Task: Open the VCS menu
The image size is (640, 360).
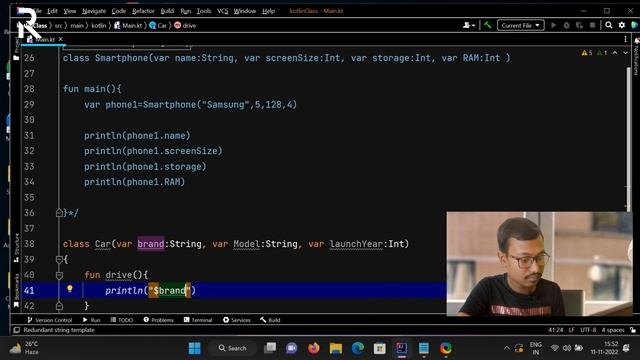Action: pyautogui.click(x=222, y=11)
